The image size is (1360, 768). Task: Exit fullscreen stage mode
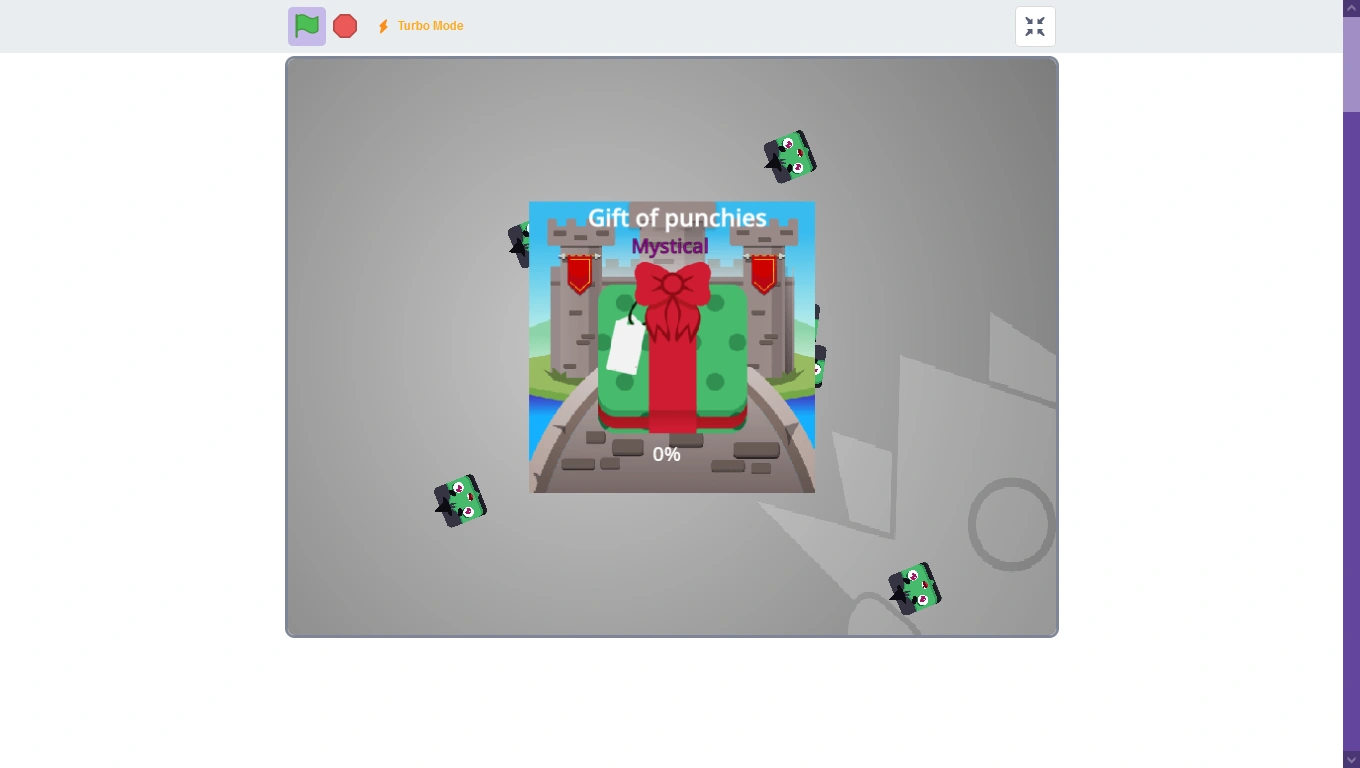point(1035,26)
